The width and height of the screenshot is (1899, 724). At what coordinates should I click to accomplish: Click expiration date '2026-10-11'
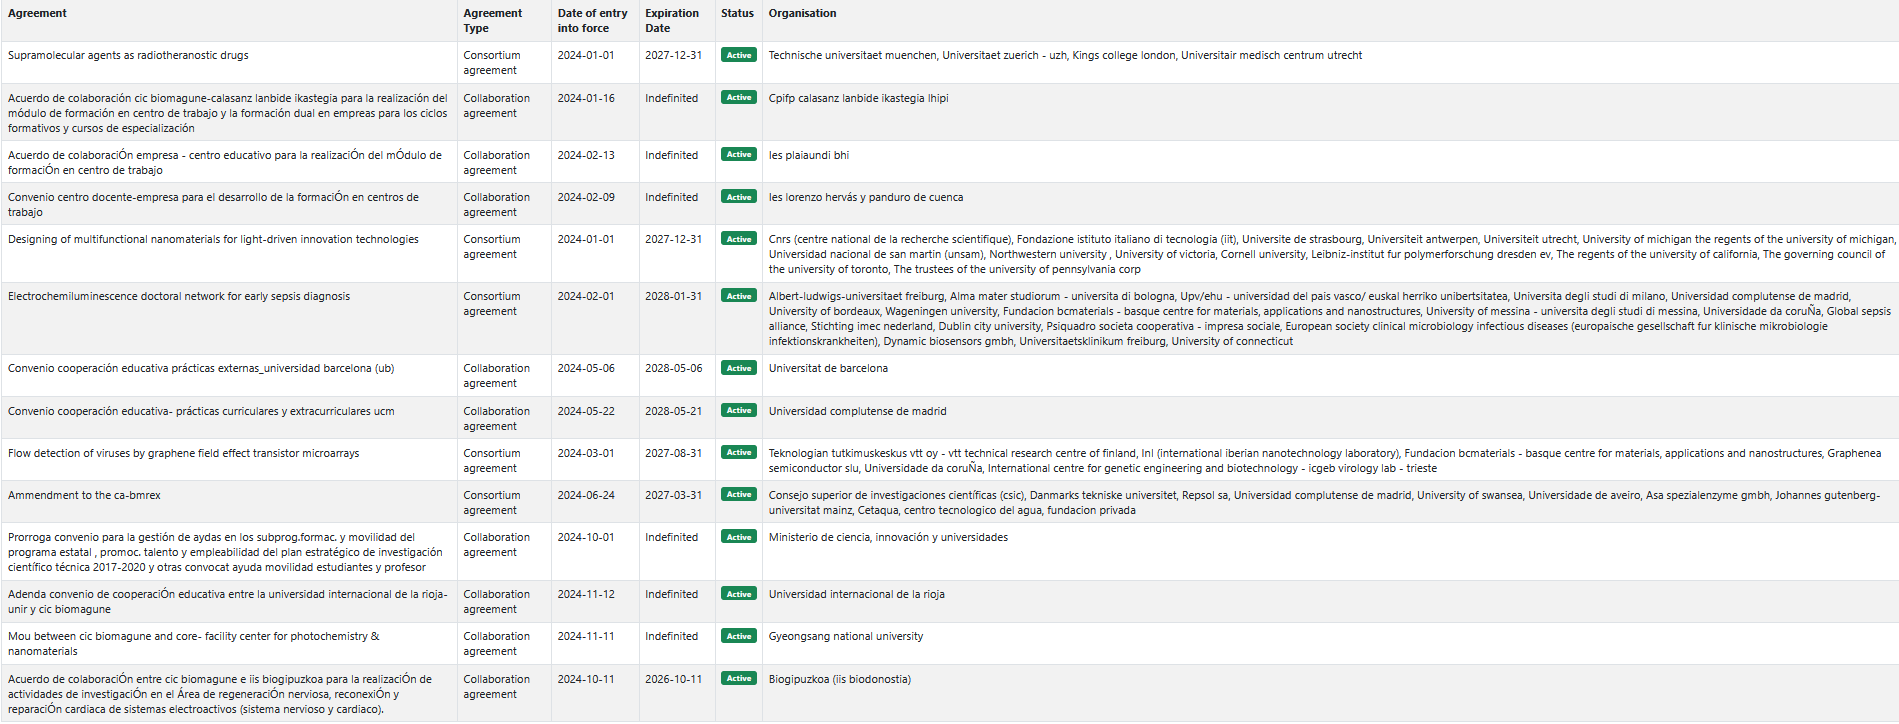coord(674,679)
